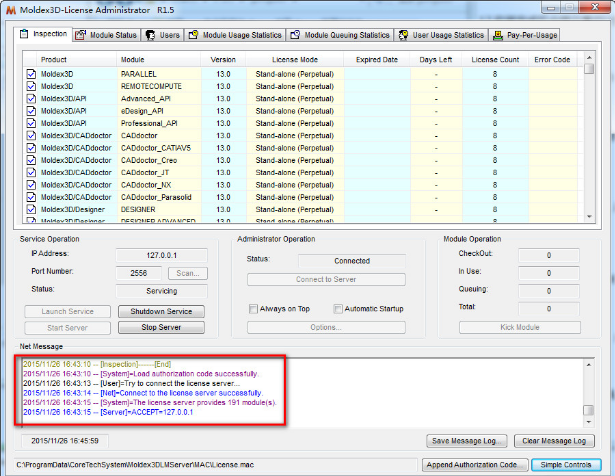Toggle the CADdoctor_Creo row checkbox
Image resolution: width=615 pixels, height=476 pixels.
tap(31, 160)
